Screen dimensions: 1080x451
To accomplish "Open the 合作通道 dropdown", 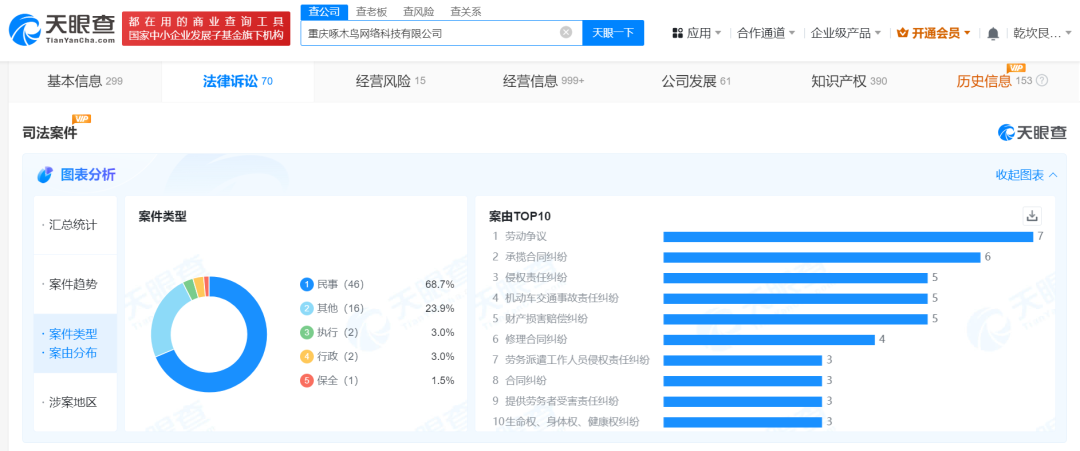I will click(x=766, y=33).
